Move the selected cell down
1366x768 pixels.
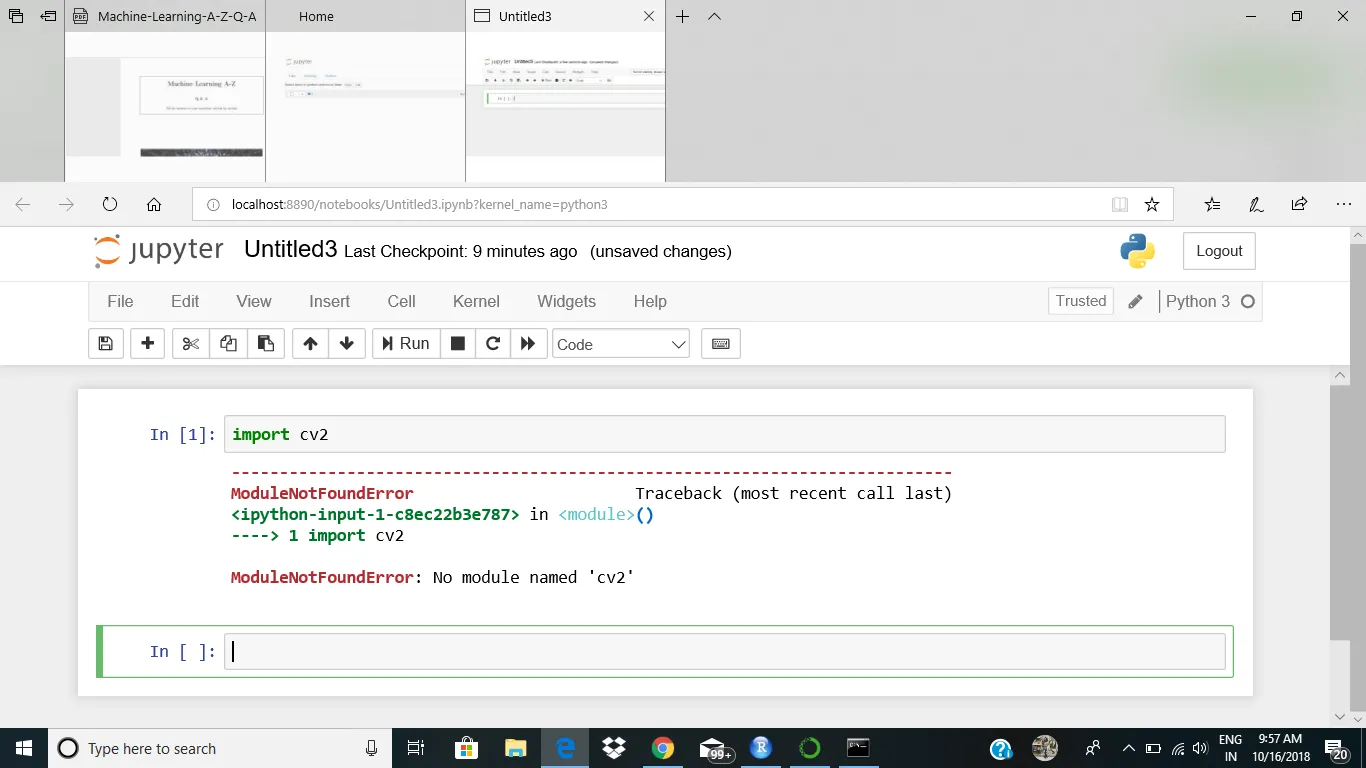click(x=347, y=344)
